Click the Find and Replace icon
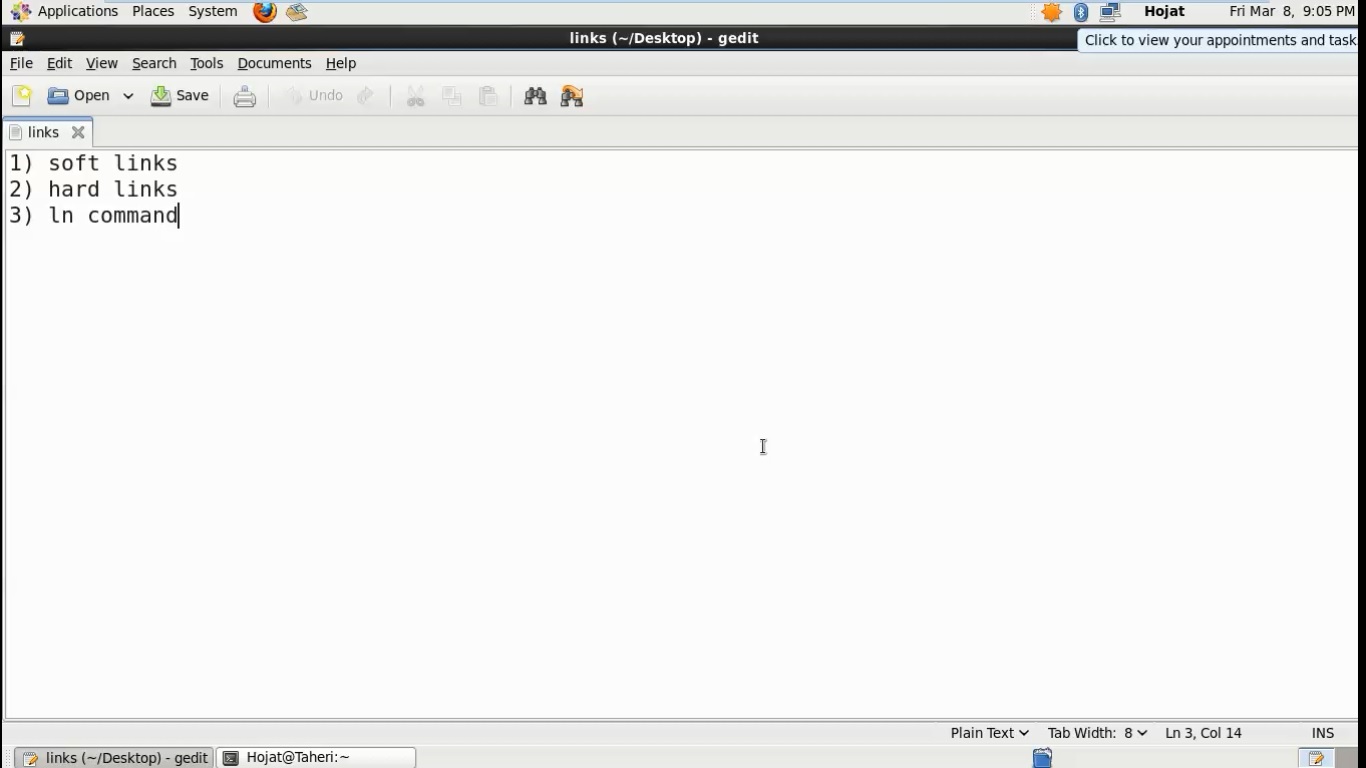This screenshot has width=1366, height=768. [572, 96]
